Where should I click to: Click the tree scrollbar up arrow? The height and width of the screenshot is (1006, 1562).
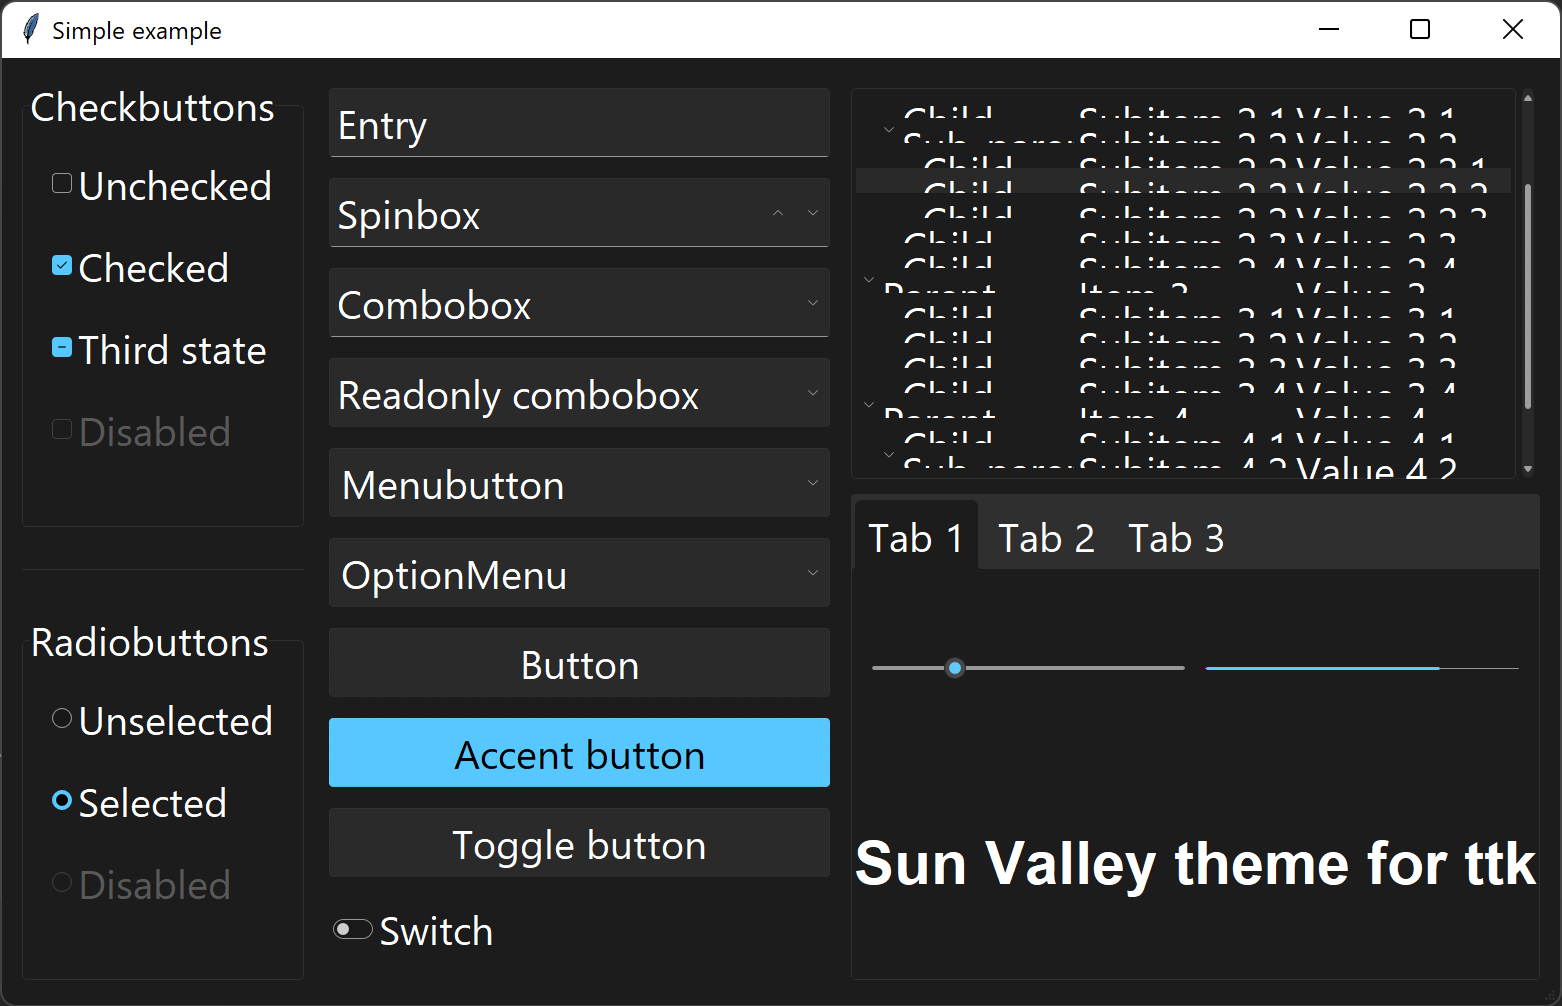click(1528, 98)
